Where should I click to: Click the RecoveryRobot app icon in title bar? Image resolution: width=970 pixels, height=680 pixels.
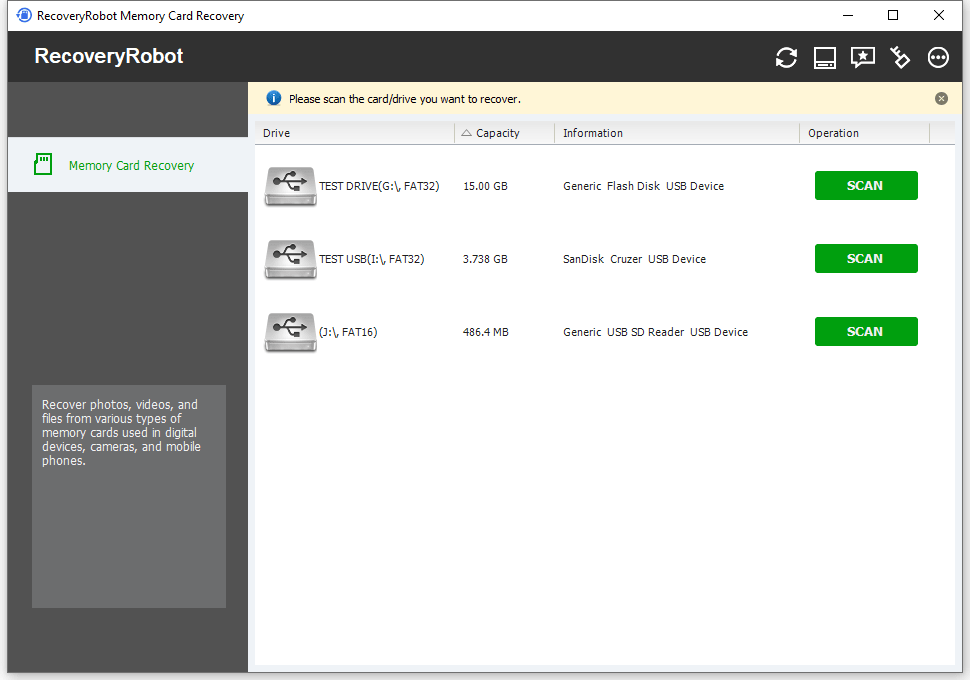tap(22, 15)
